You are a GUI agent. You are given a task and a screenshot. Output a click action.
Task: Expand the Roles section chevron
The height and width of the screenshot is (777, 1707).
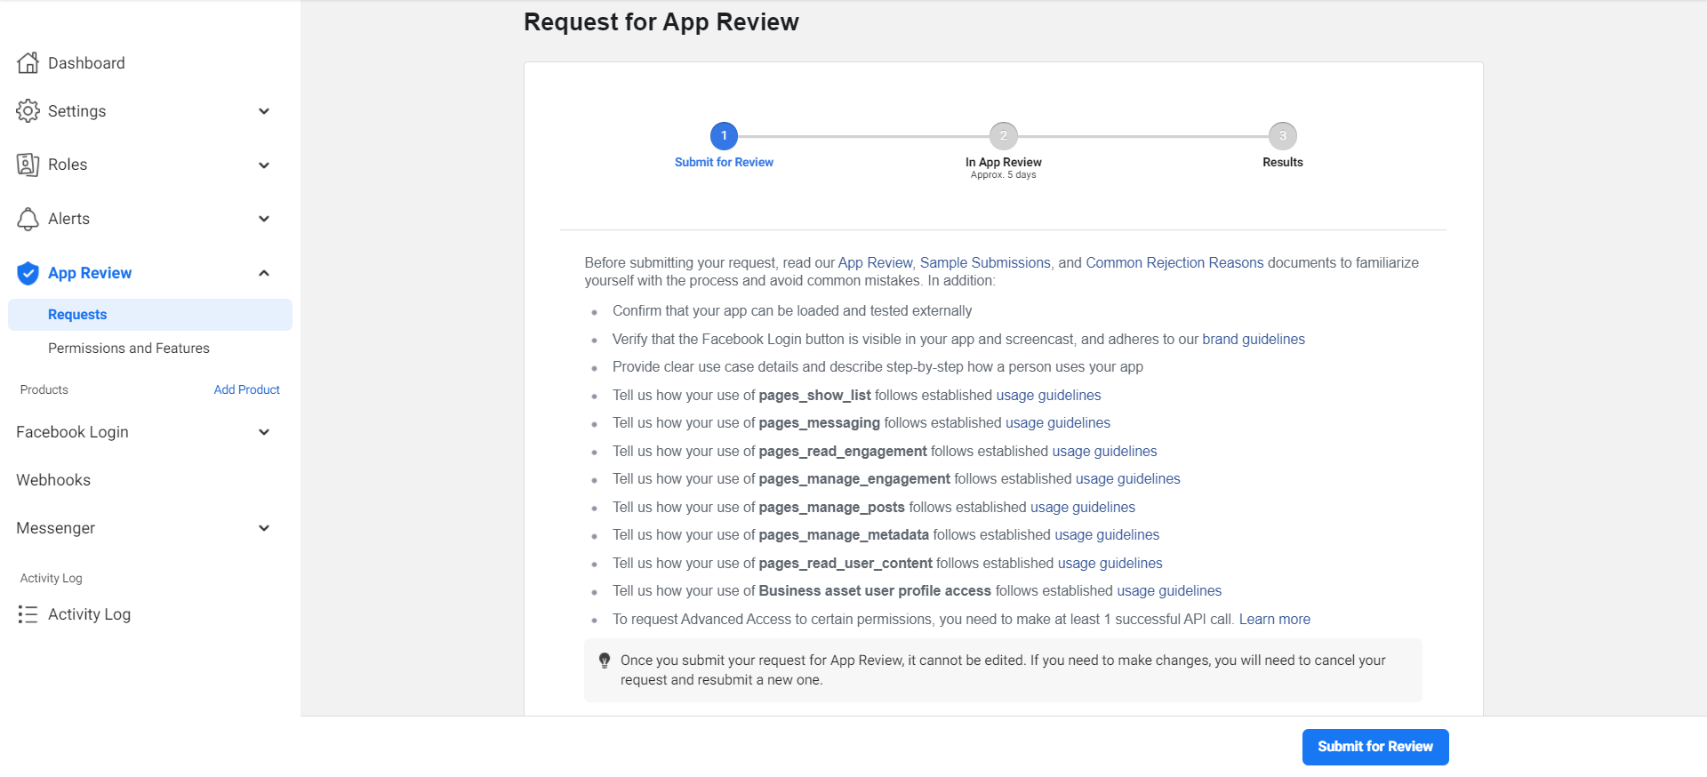click(x=264, y=165)
